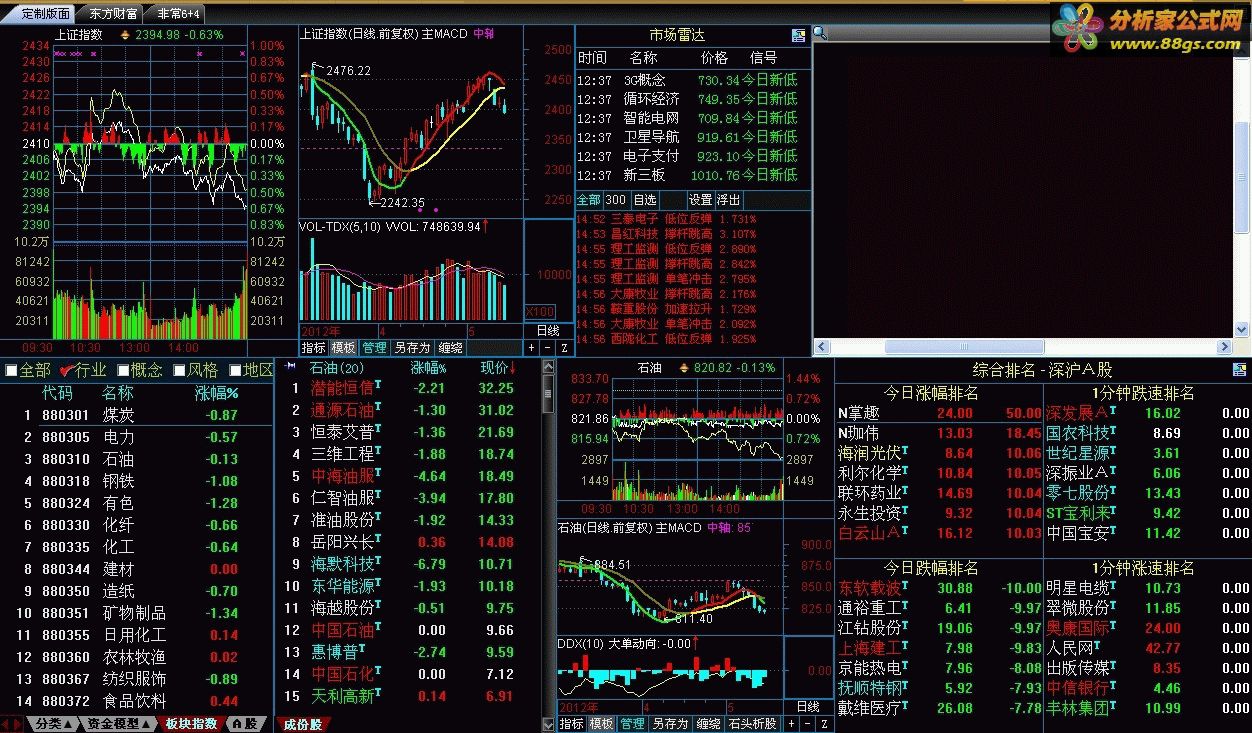Switch to 东方财富 tab
Screen dimensions: 1252x733
(x=112, y=14)
